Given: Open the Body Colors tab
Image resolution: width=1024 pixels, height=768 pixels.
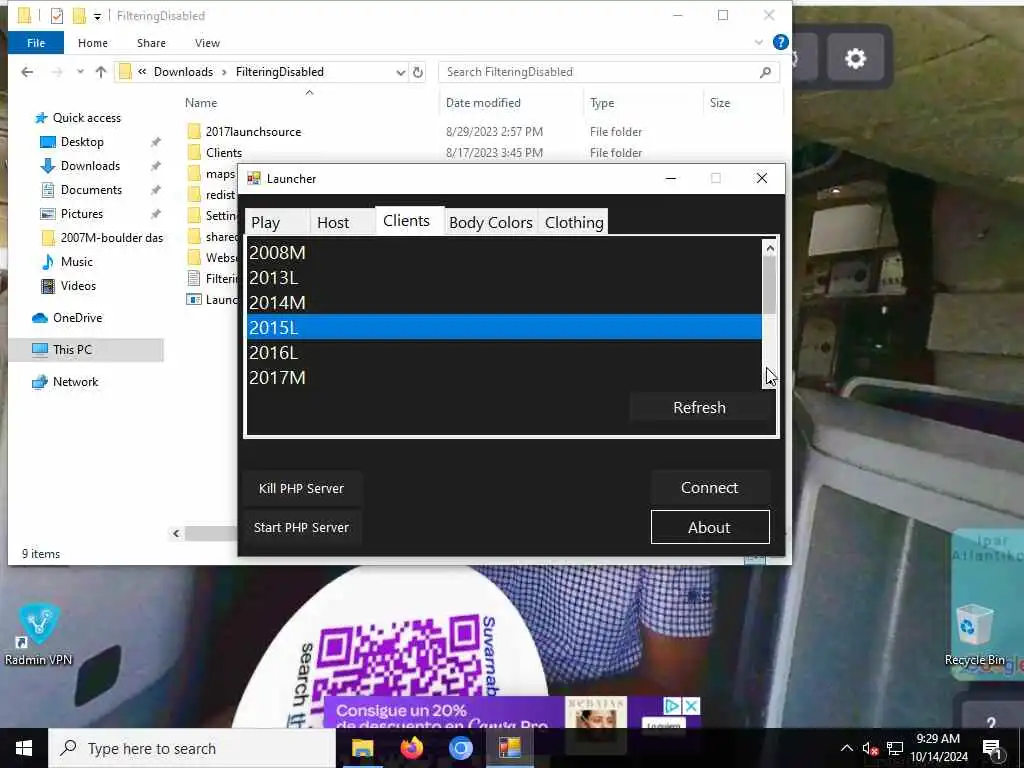Looking at the screenshot, I should 490,223.
